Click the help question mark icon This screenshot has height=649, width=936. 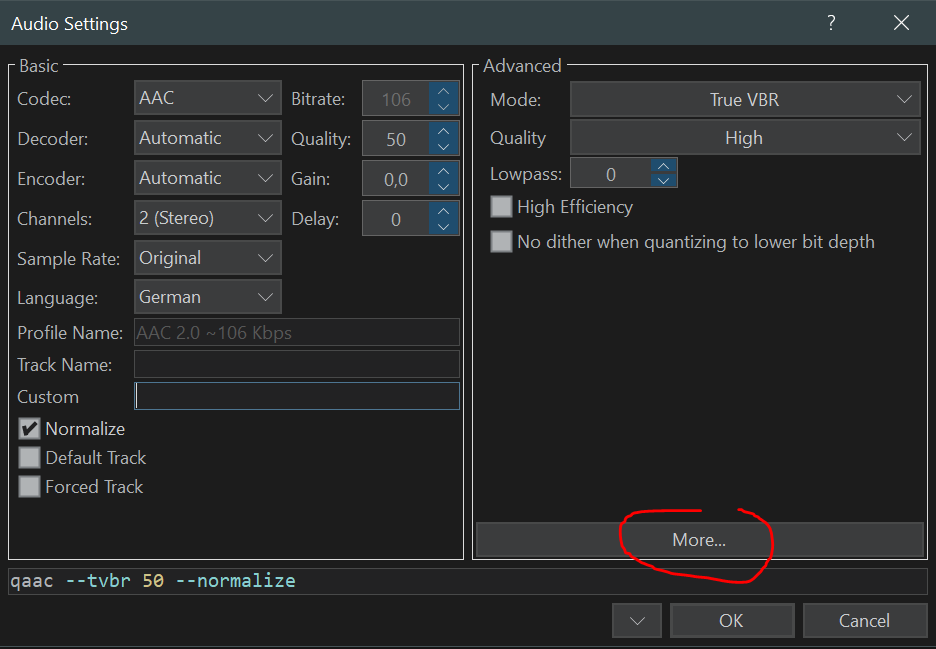(x=831, y=22)
